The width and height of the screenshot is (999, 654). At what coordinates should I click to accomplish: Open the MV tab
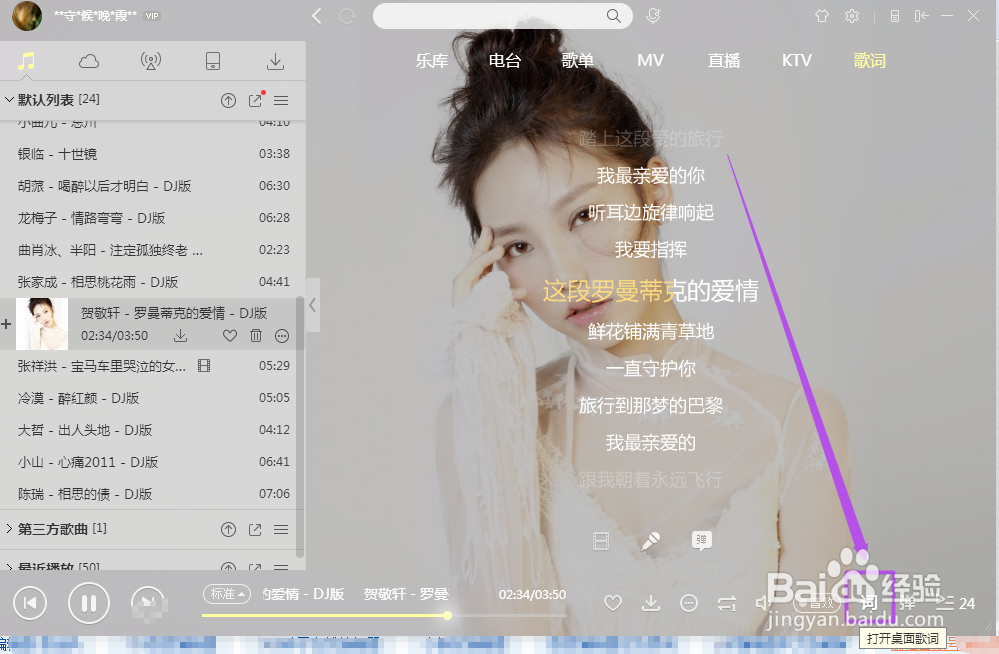point(650,61)
